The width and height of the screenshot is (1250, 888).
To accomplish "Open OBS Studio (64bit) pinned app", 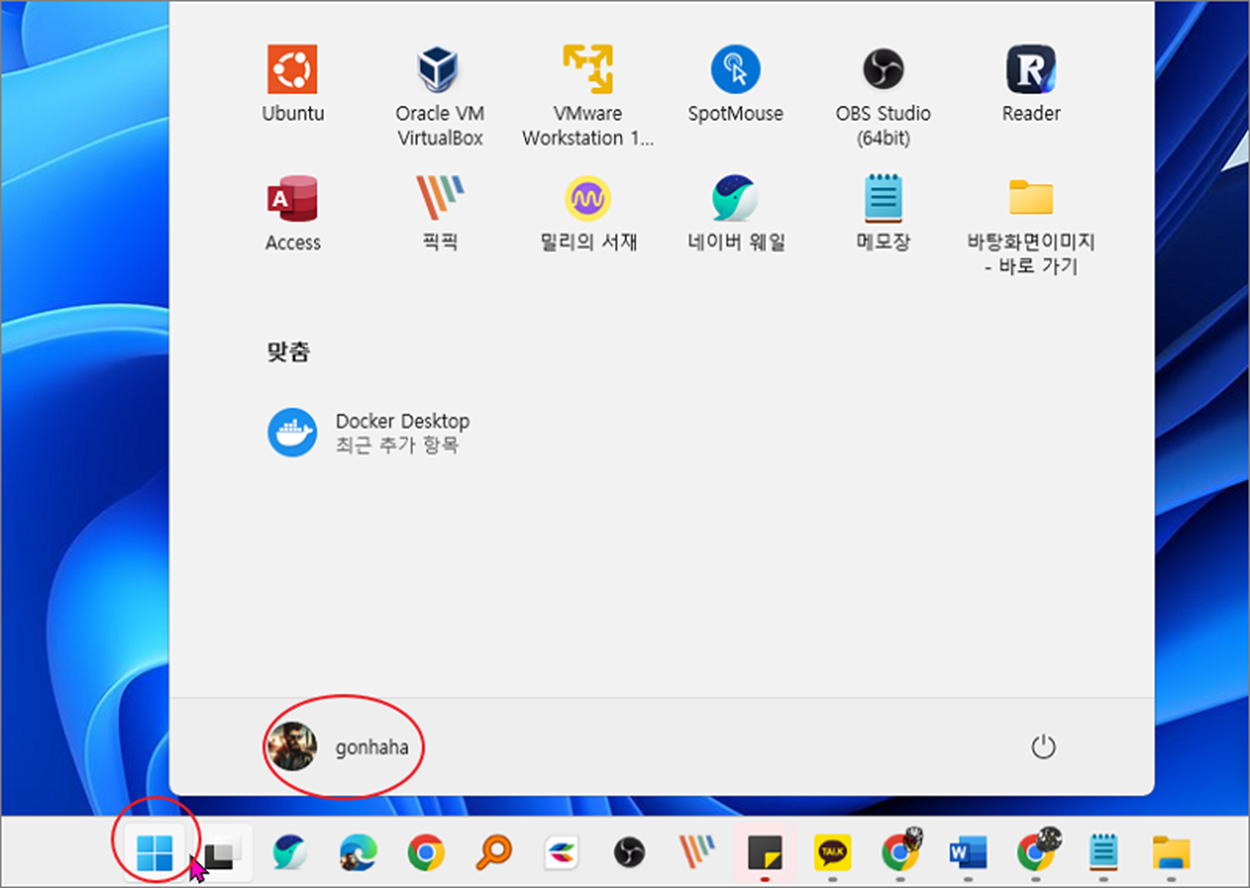I will 883,97.
